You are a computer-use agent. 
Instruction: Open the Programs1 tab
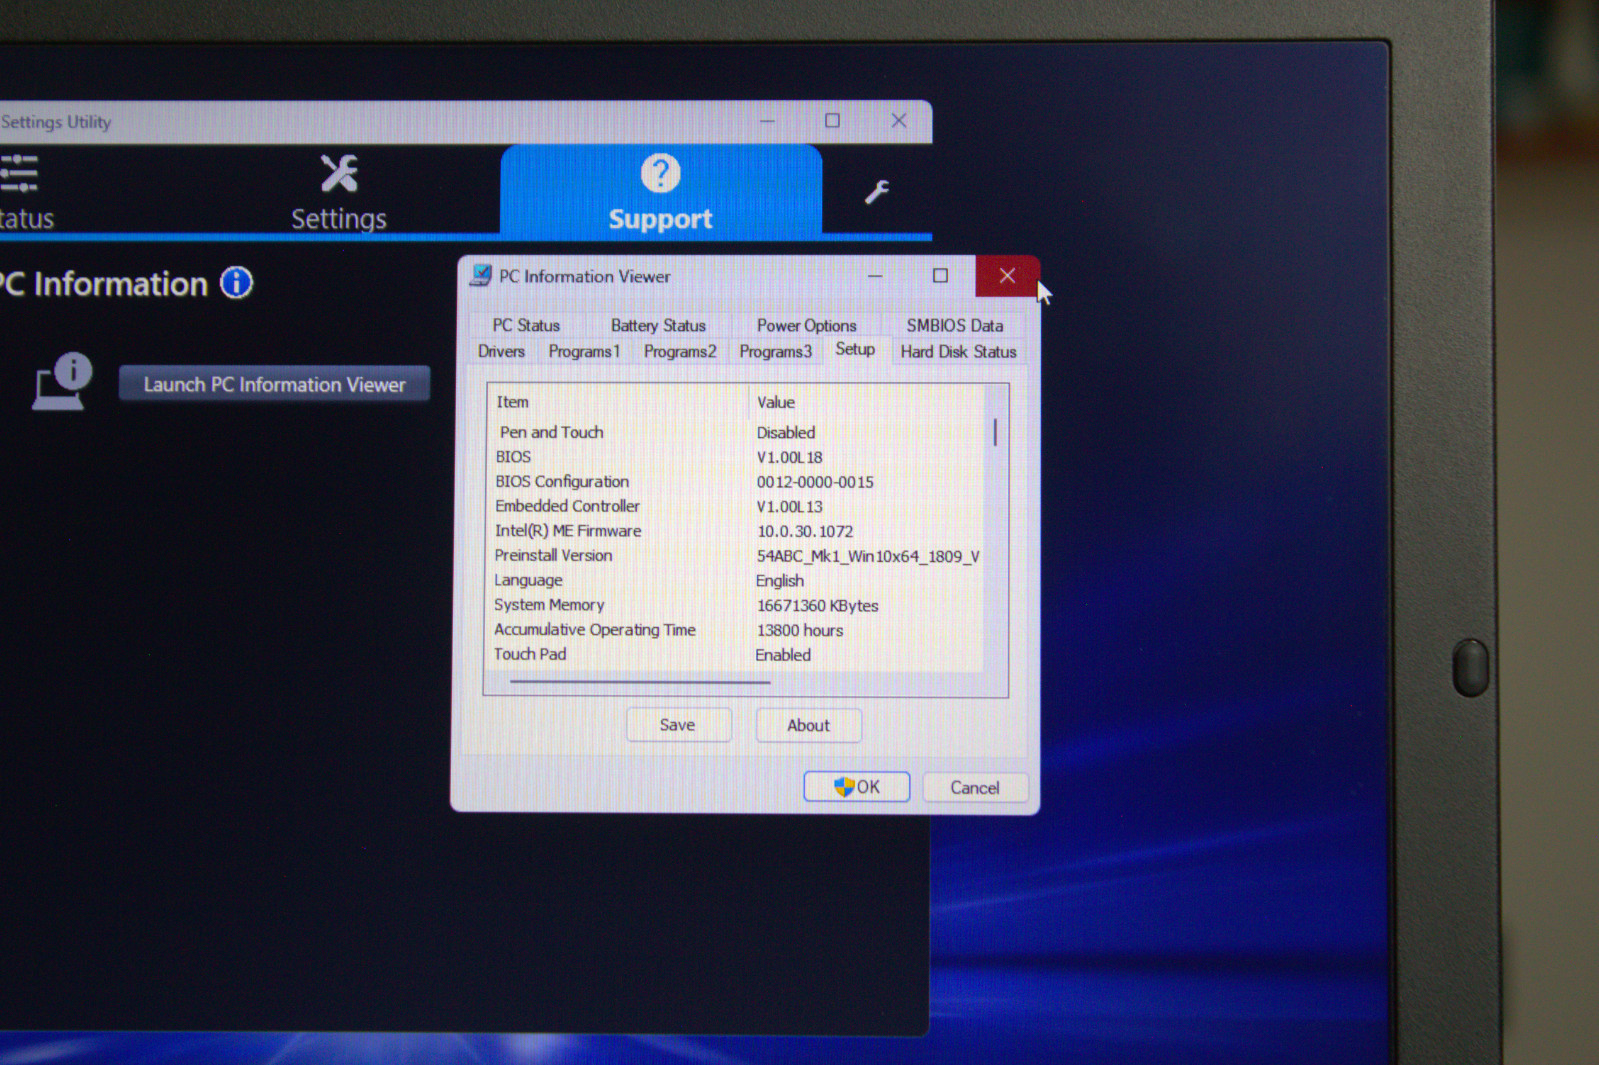point(584,351)
